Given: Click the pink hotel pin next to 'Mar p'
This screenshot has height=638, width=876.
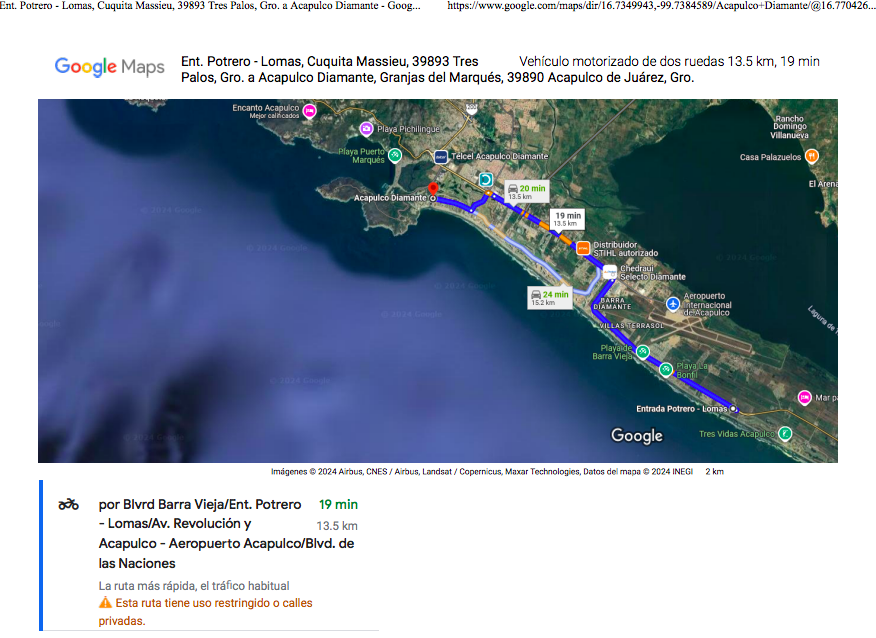Looking at the screenshot, I should pos(804,397).
